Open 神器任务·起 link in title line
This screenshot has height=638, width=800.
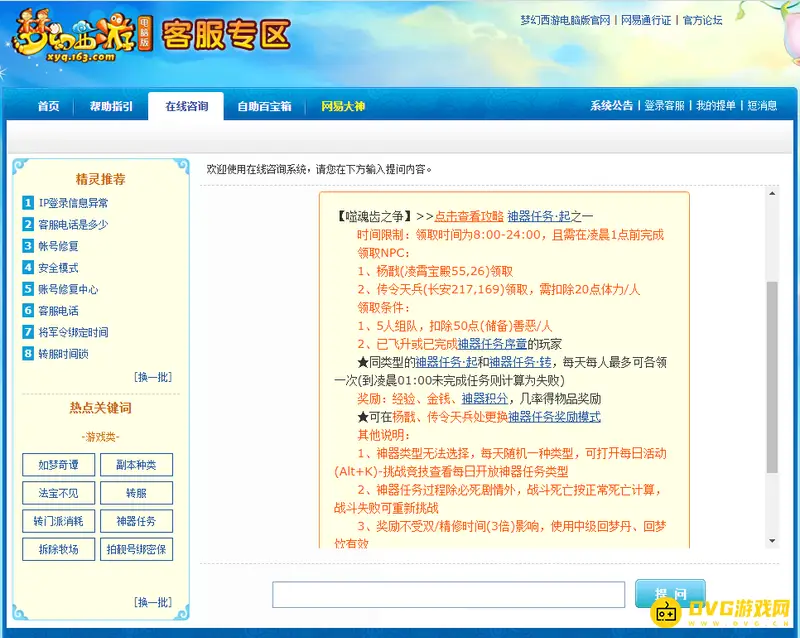point(539,216)
